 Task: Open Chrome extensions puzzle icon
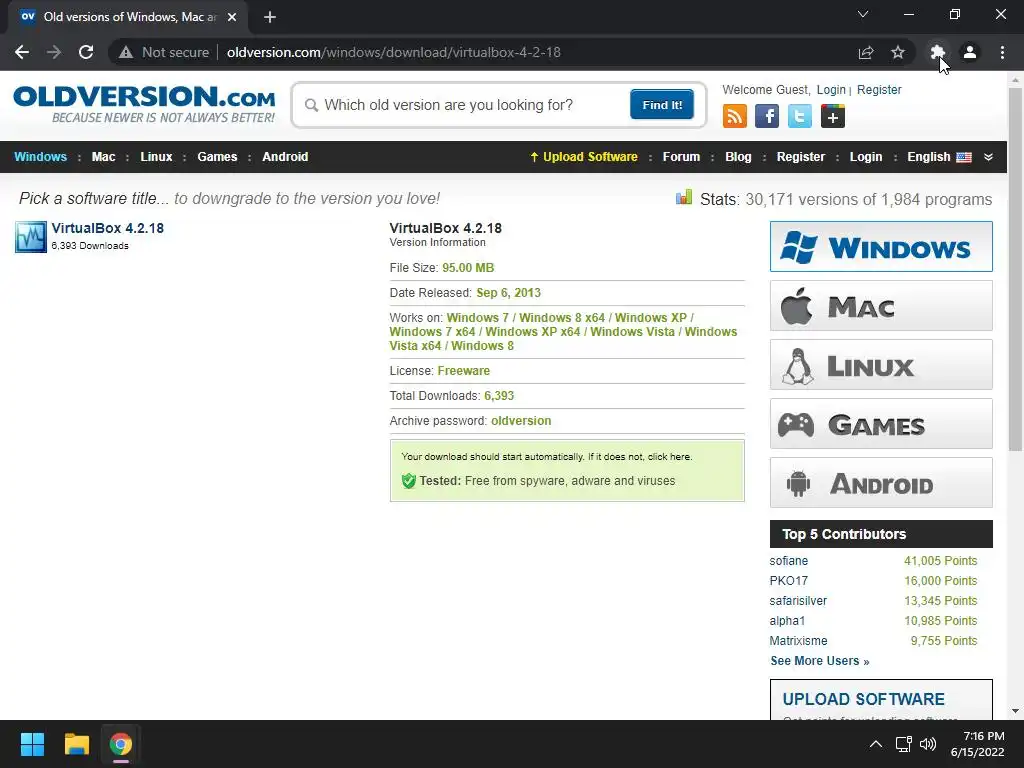point(938,52)
